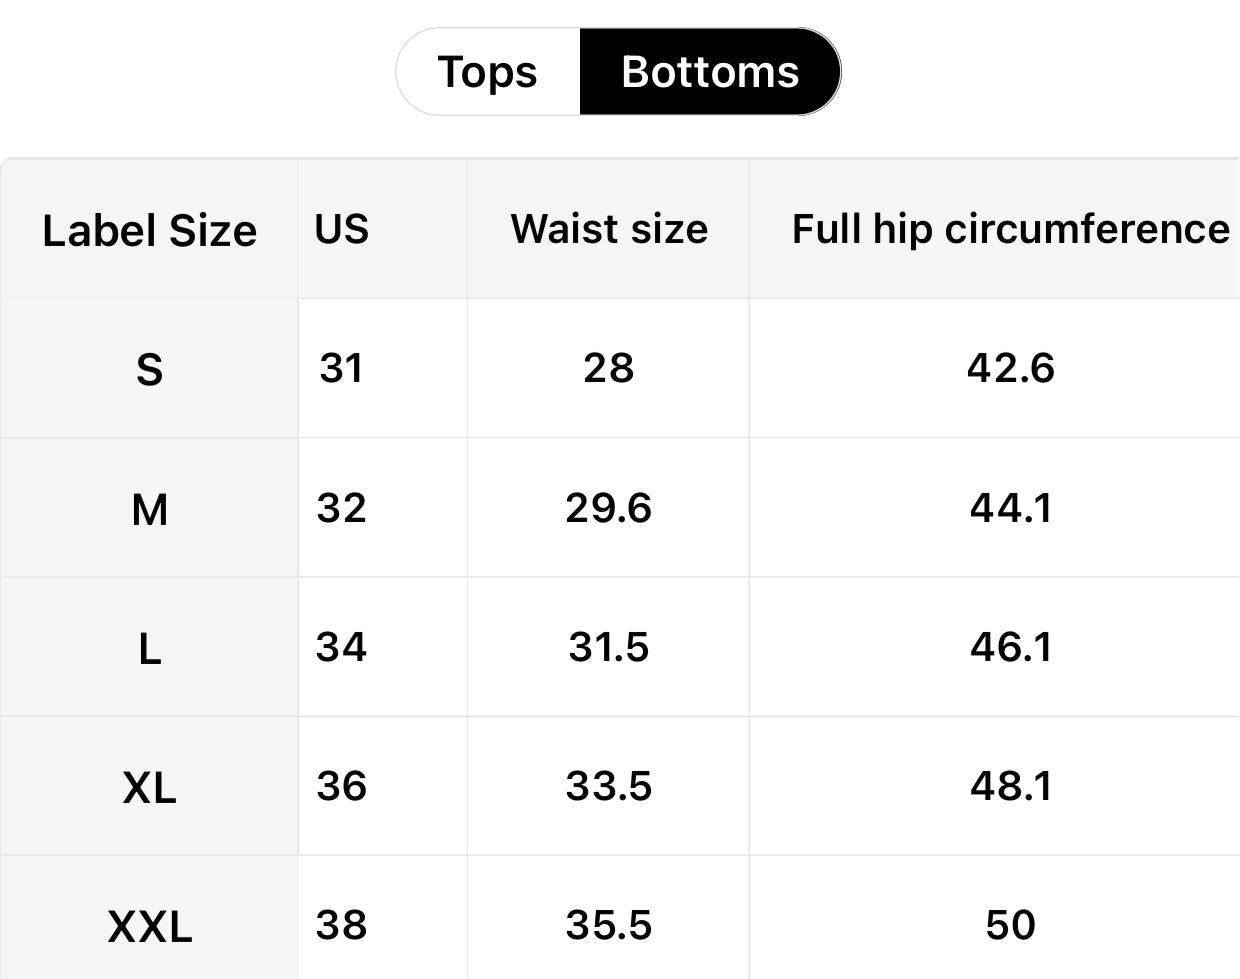Switch to the Tops tab
This screenshot has height=979, width=1240.
click(x=488, y=72)
